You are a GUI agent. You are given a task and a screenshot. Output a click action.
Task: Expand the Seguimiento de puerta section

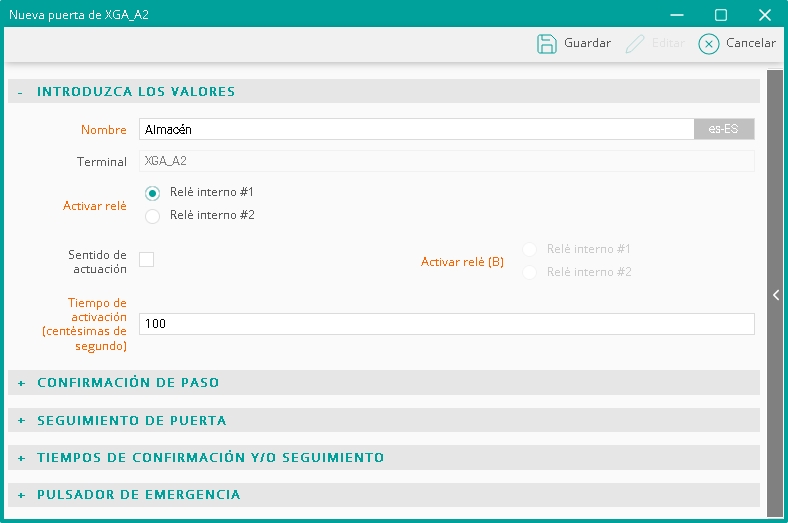383,420
